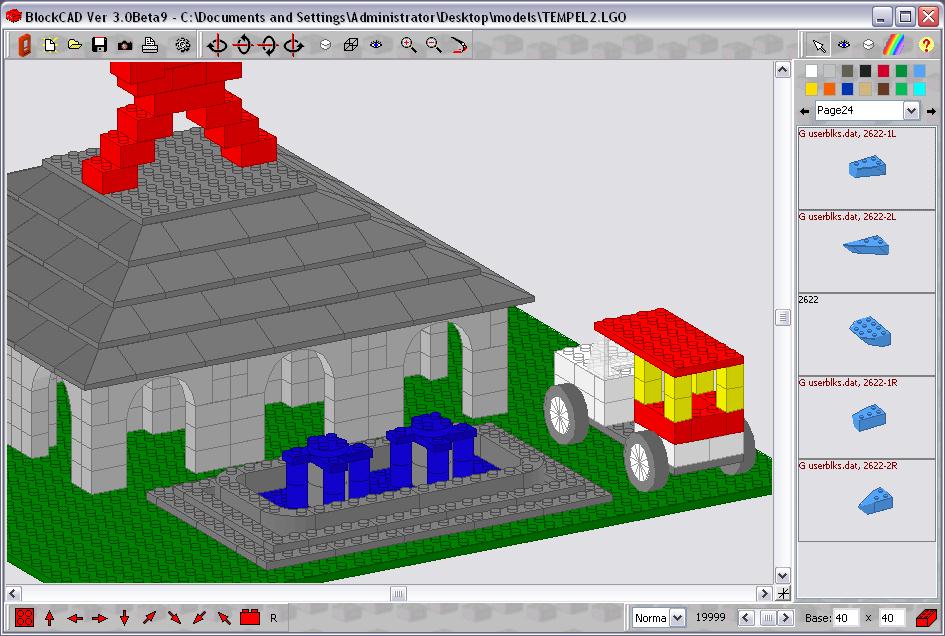Image resolution: width=945 pixels, height=636 pixels.
Task: Go to previous block page with left arrow
Action: click(x=805, y=112)
